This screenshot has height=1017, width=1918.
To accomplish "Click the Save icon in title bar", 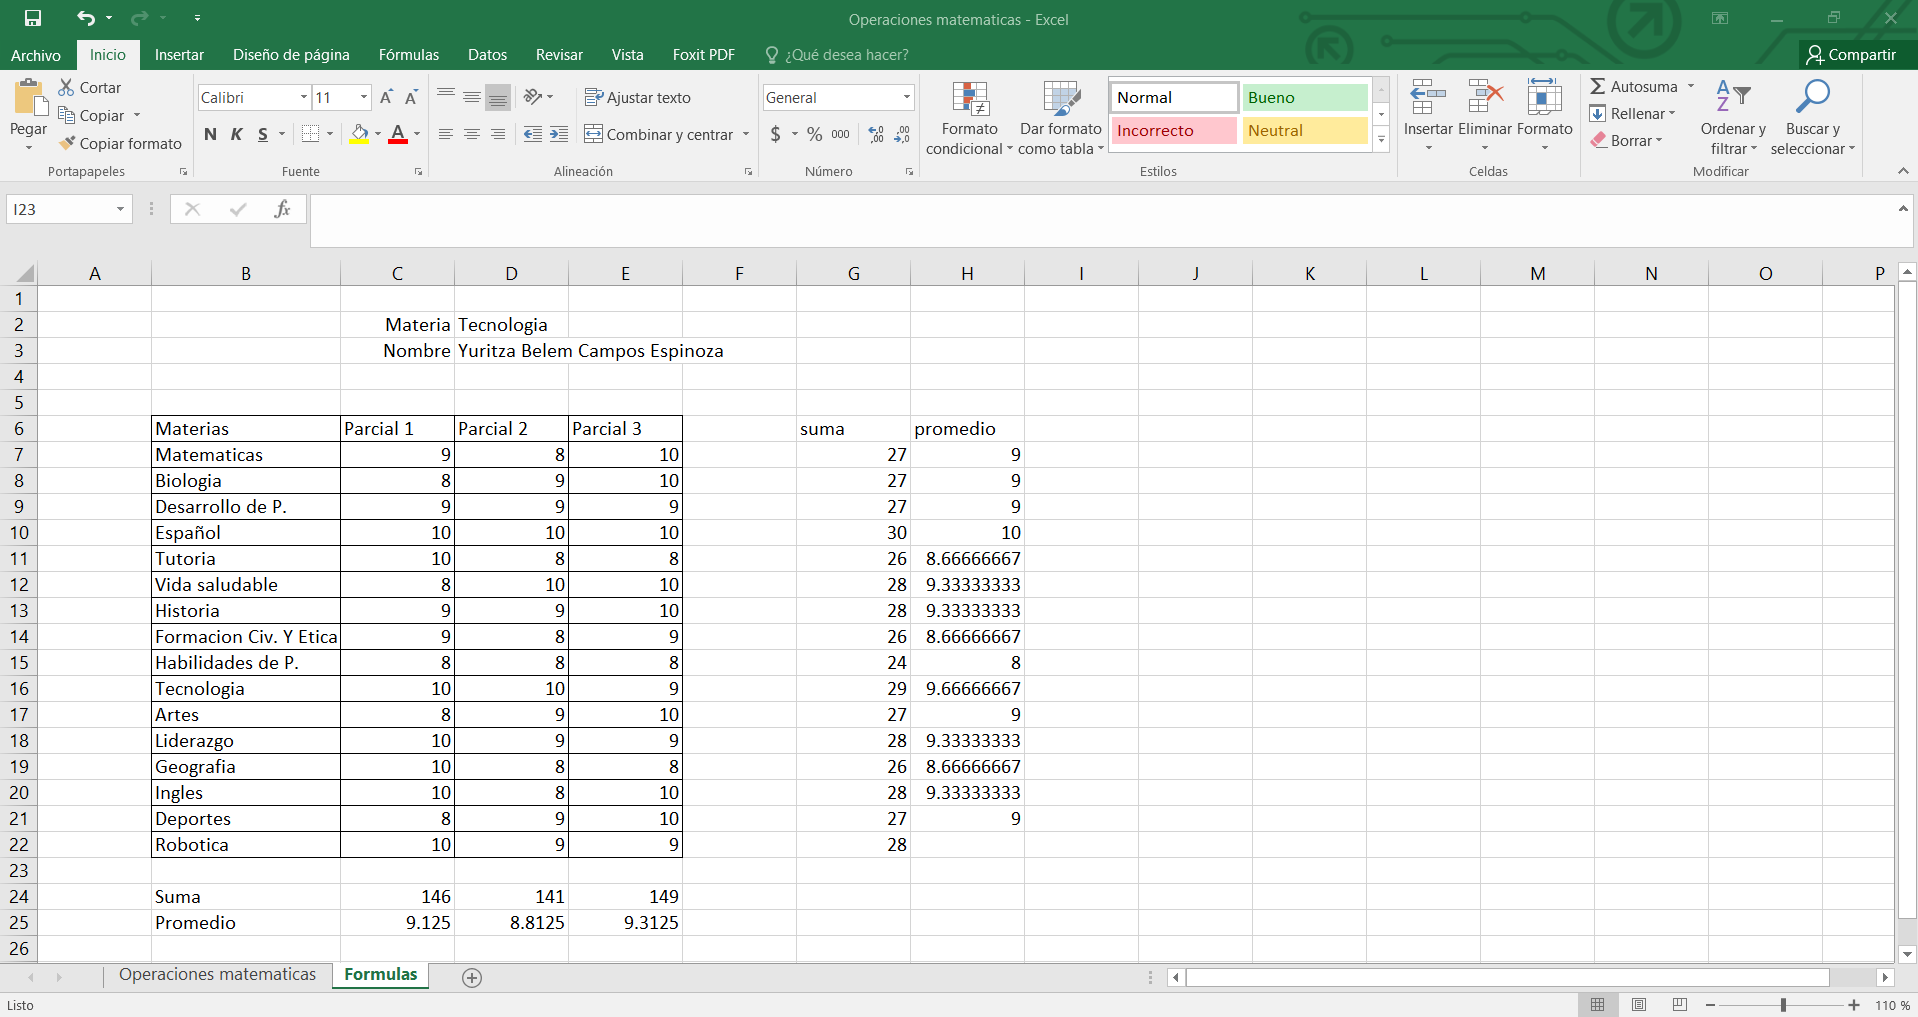I will (x=33, y=18).
